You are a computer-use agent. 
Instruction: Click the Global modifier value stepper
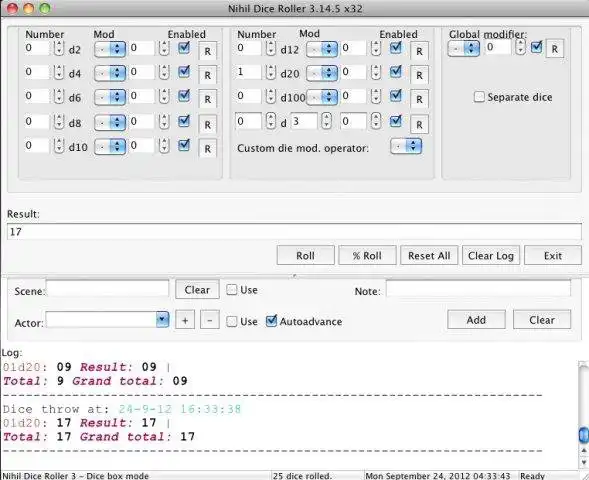click(520, 48)
